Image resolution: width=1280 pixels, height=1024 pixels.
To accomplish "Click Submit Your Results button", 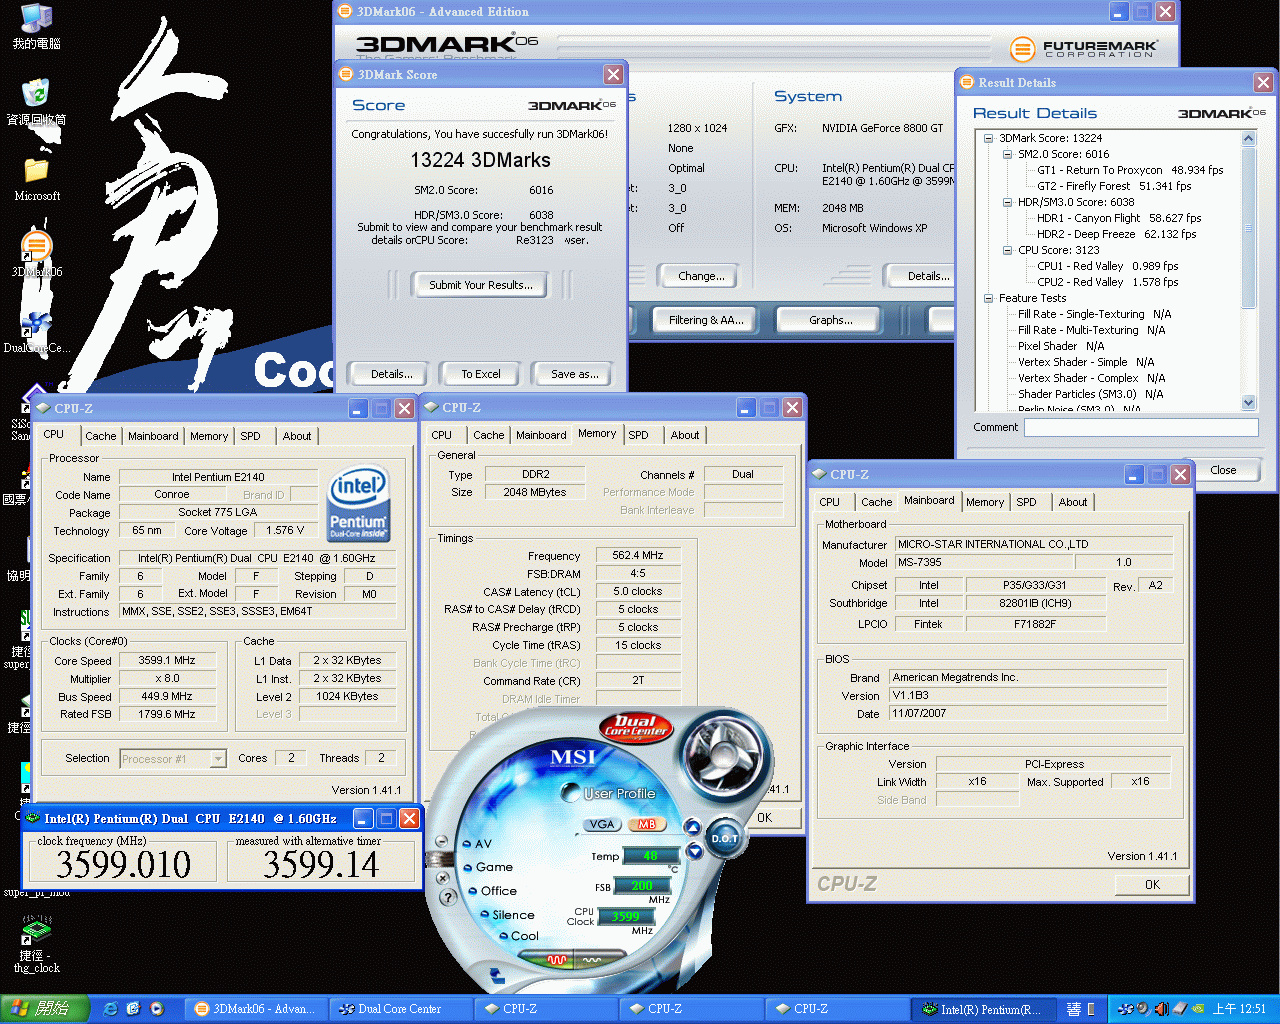I will [x=480, y=285].
